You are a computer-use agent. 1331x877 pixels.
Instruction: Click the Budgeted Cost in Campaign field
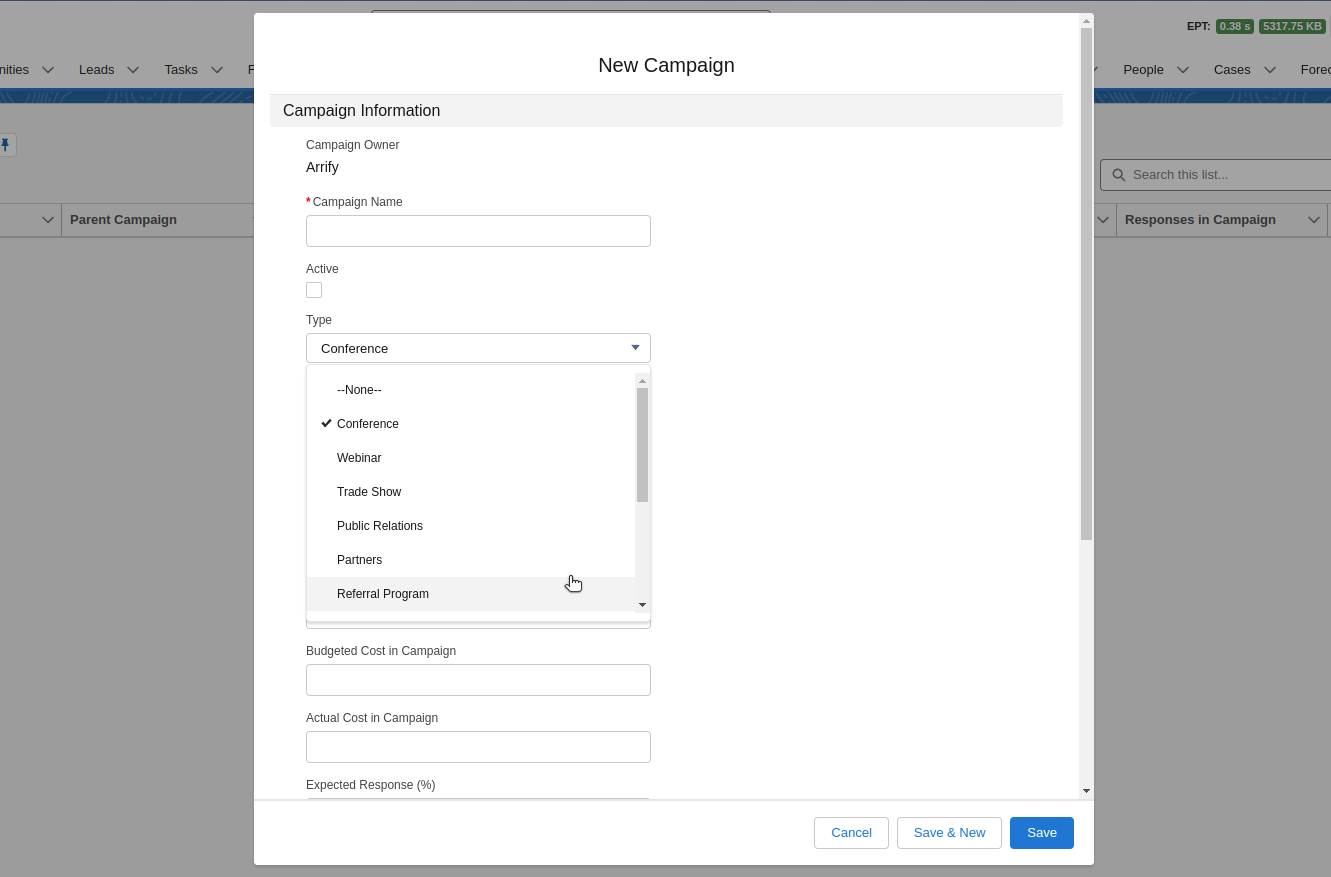478,680
